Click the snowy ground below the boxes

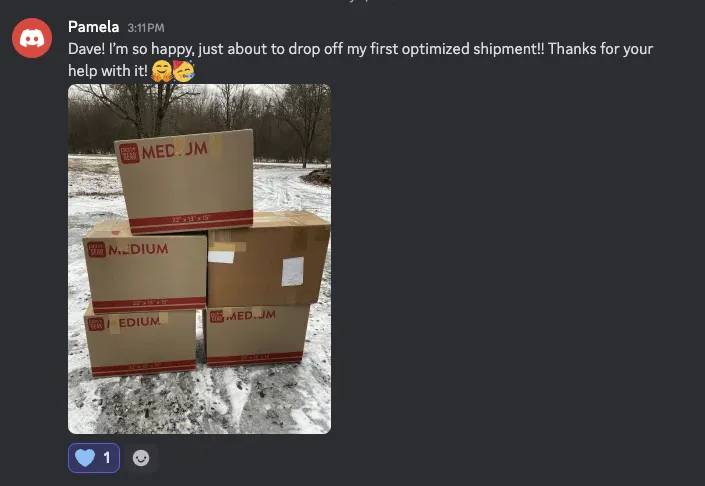pyautogui.click(x=199, y=400)
